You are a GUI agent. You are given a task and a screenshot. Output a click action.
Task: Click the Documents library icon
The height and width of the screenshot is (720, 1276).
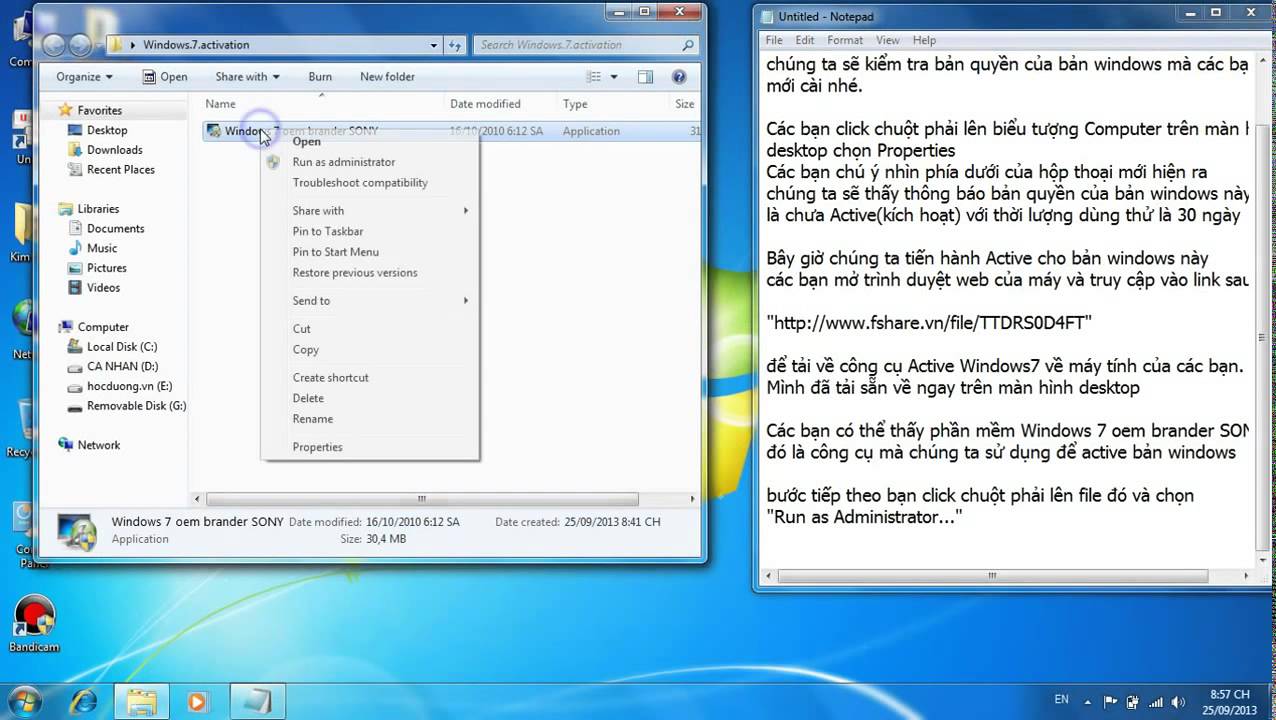click(76, 229)
